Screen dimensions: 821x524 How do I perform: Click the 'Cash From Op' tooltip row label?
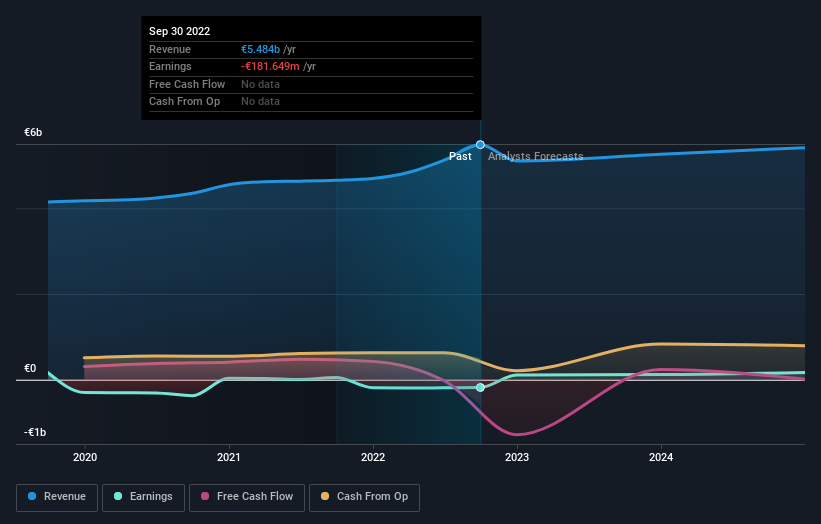[184, 102]
